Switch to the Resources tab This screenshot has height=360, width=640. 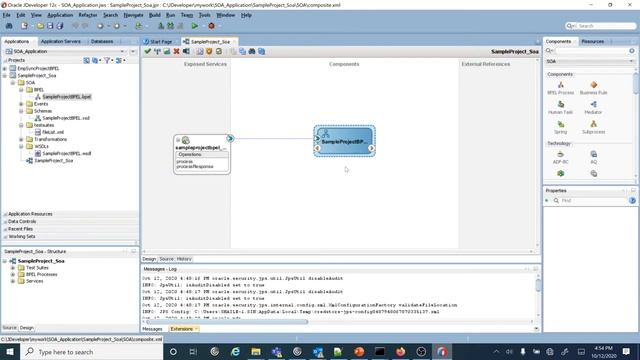[x=593, y=42]
